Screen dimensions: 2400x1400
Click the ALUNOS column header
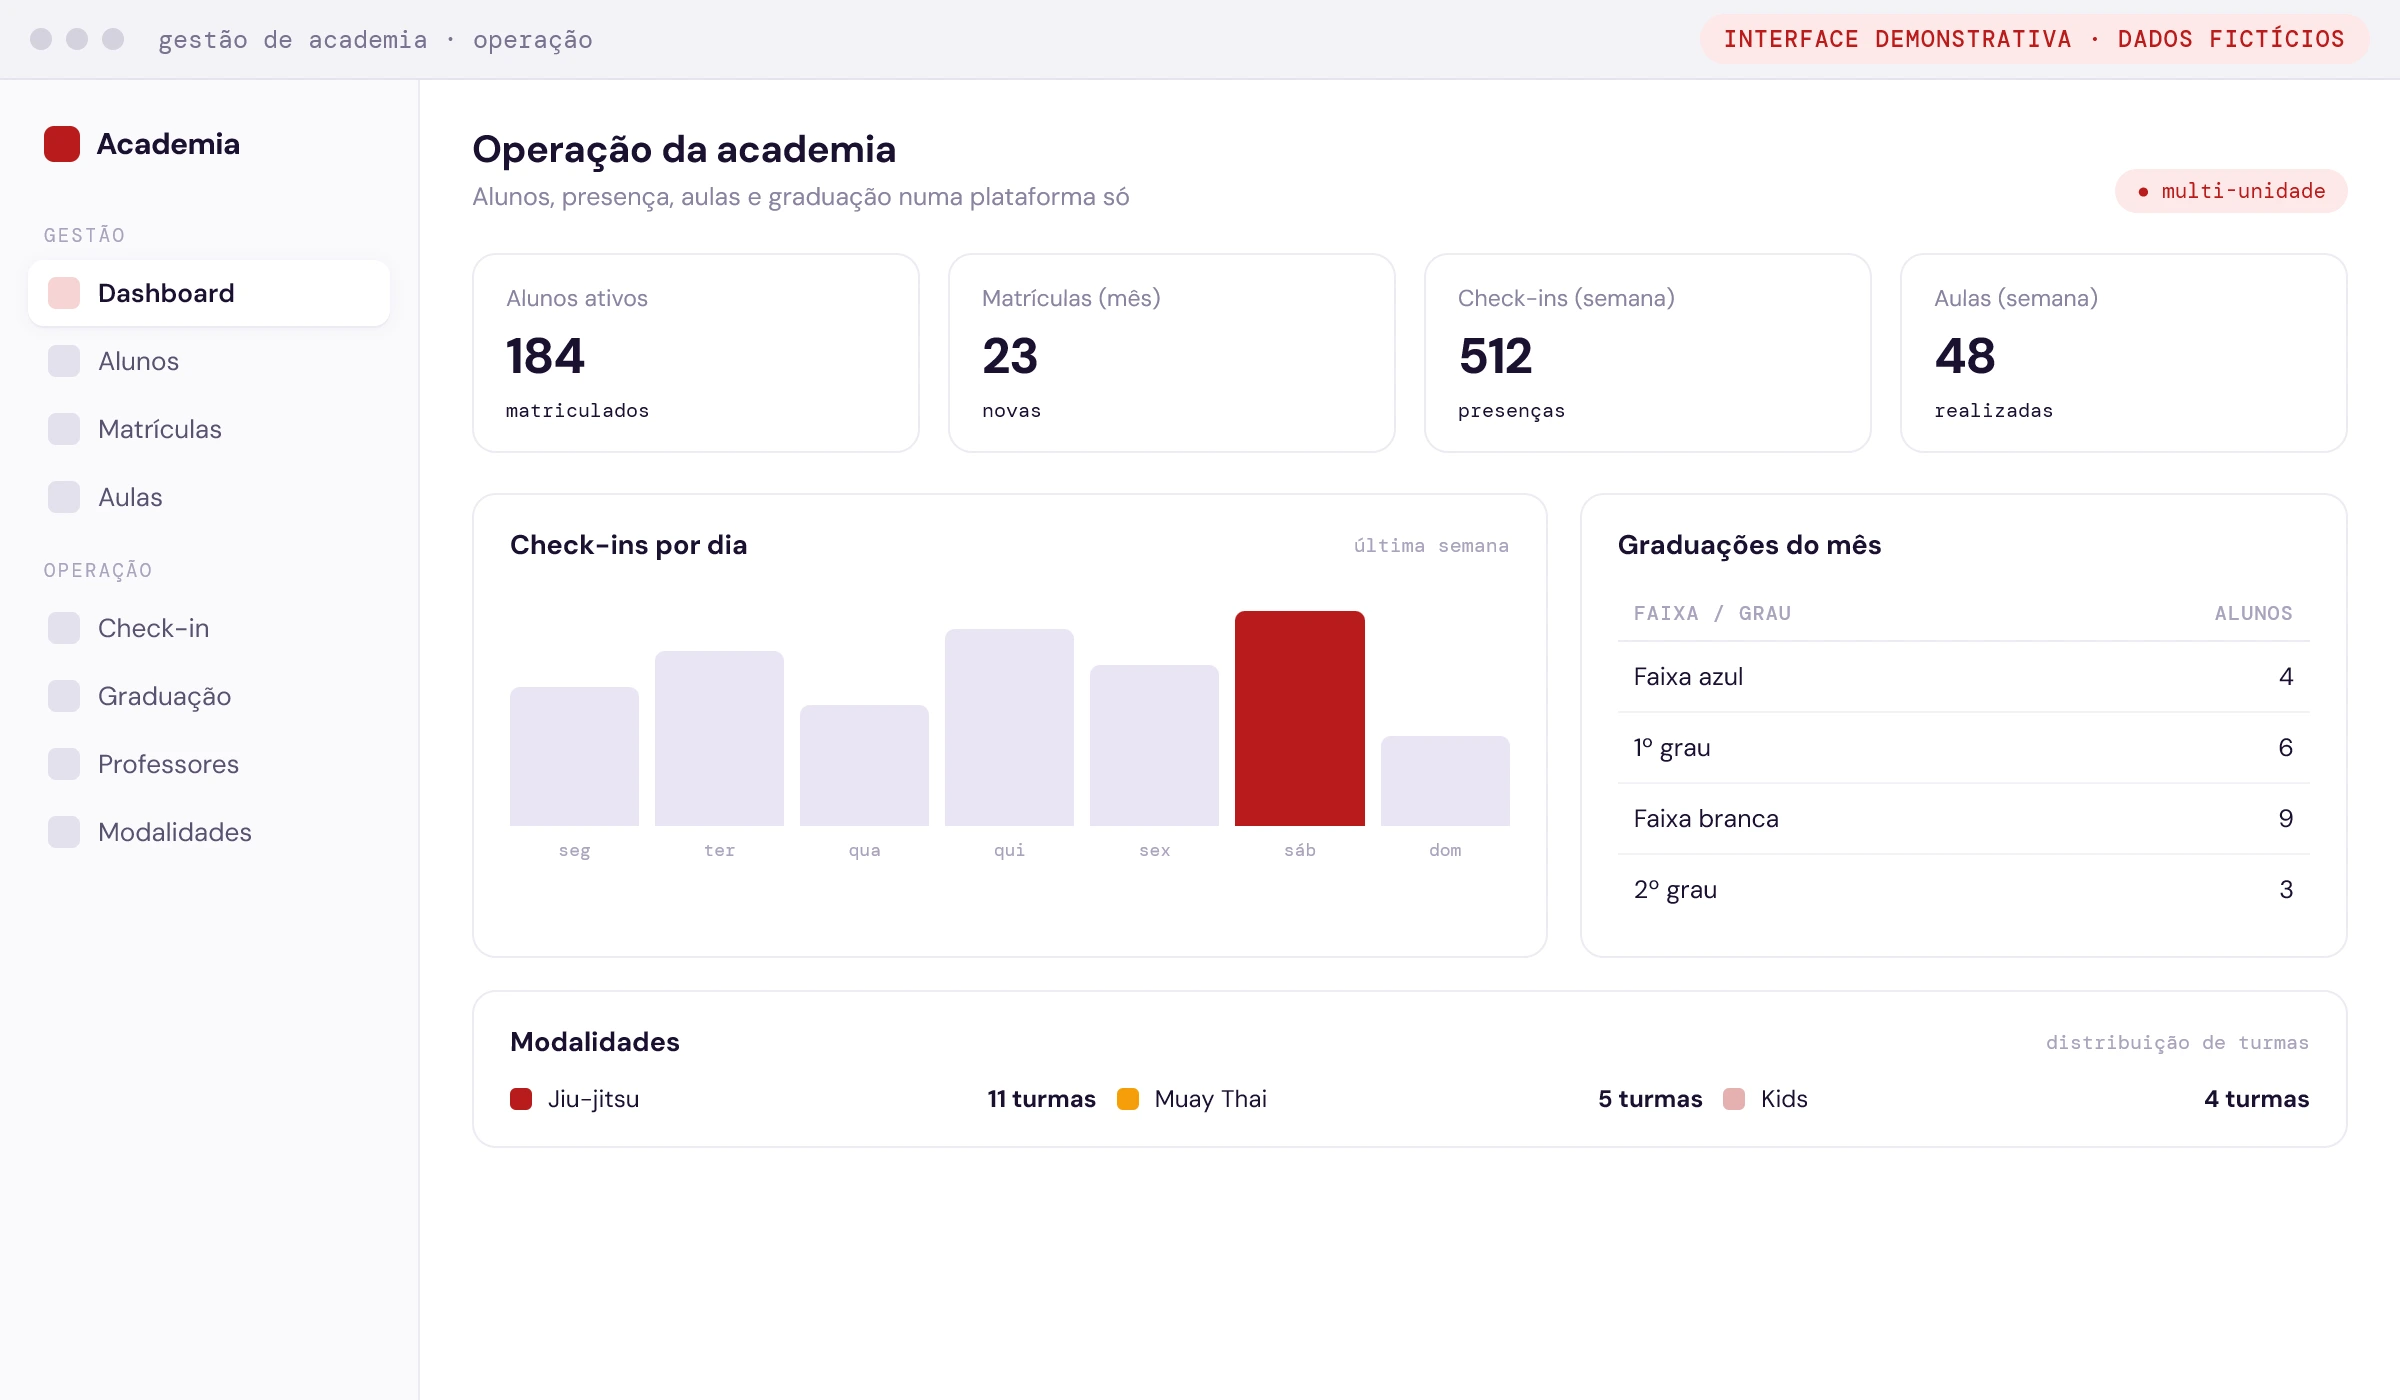pos(2253,613)
